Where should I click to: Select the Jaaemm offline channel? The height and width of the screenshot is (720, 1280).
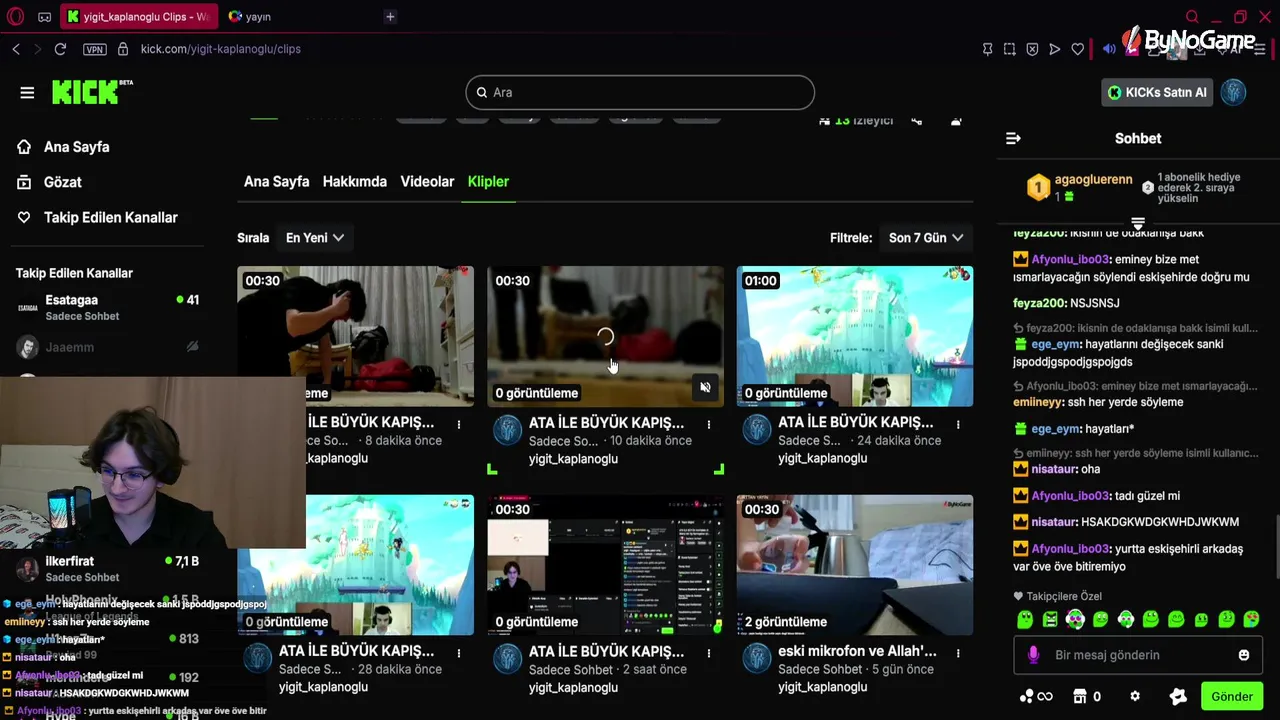coord(108,347)
